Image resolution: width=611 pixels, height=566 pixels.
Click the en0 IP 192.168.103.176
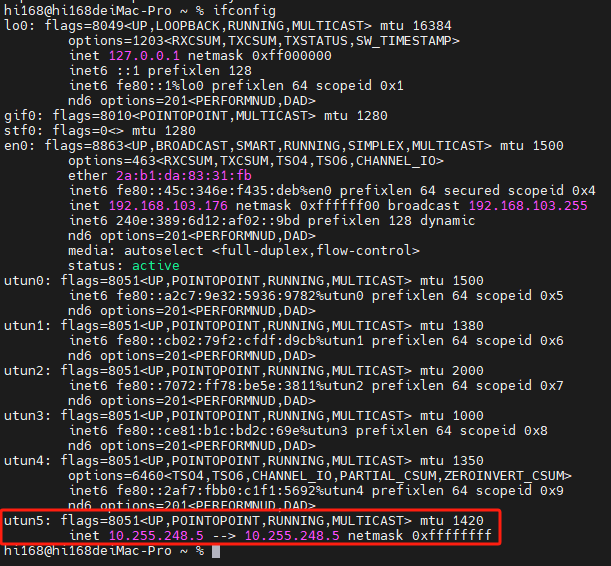(168, 206)
